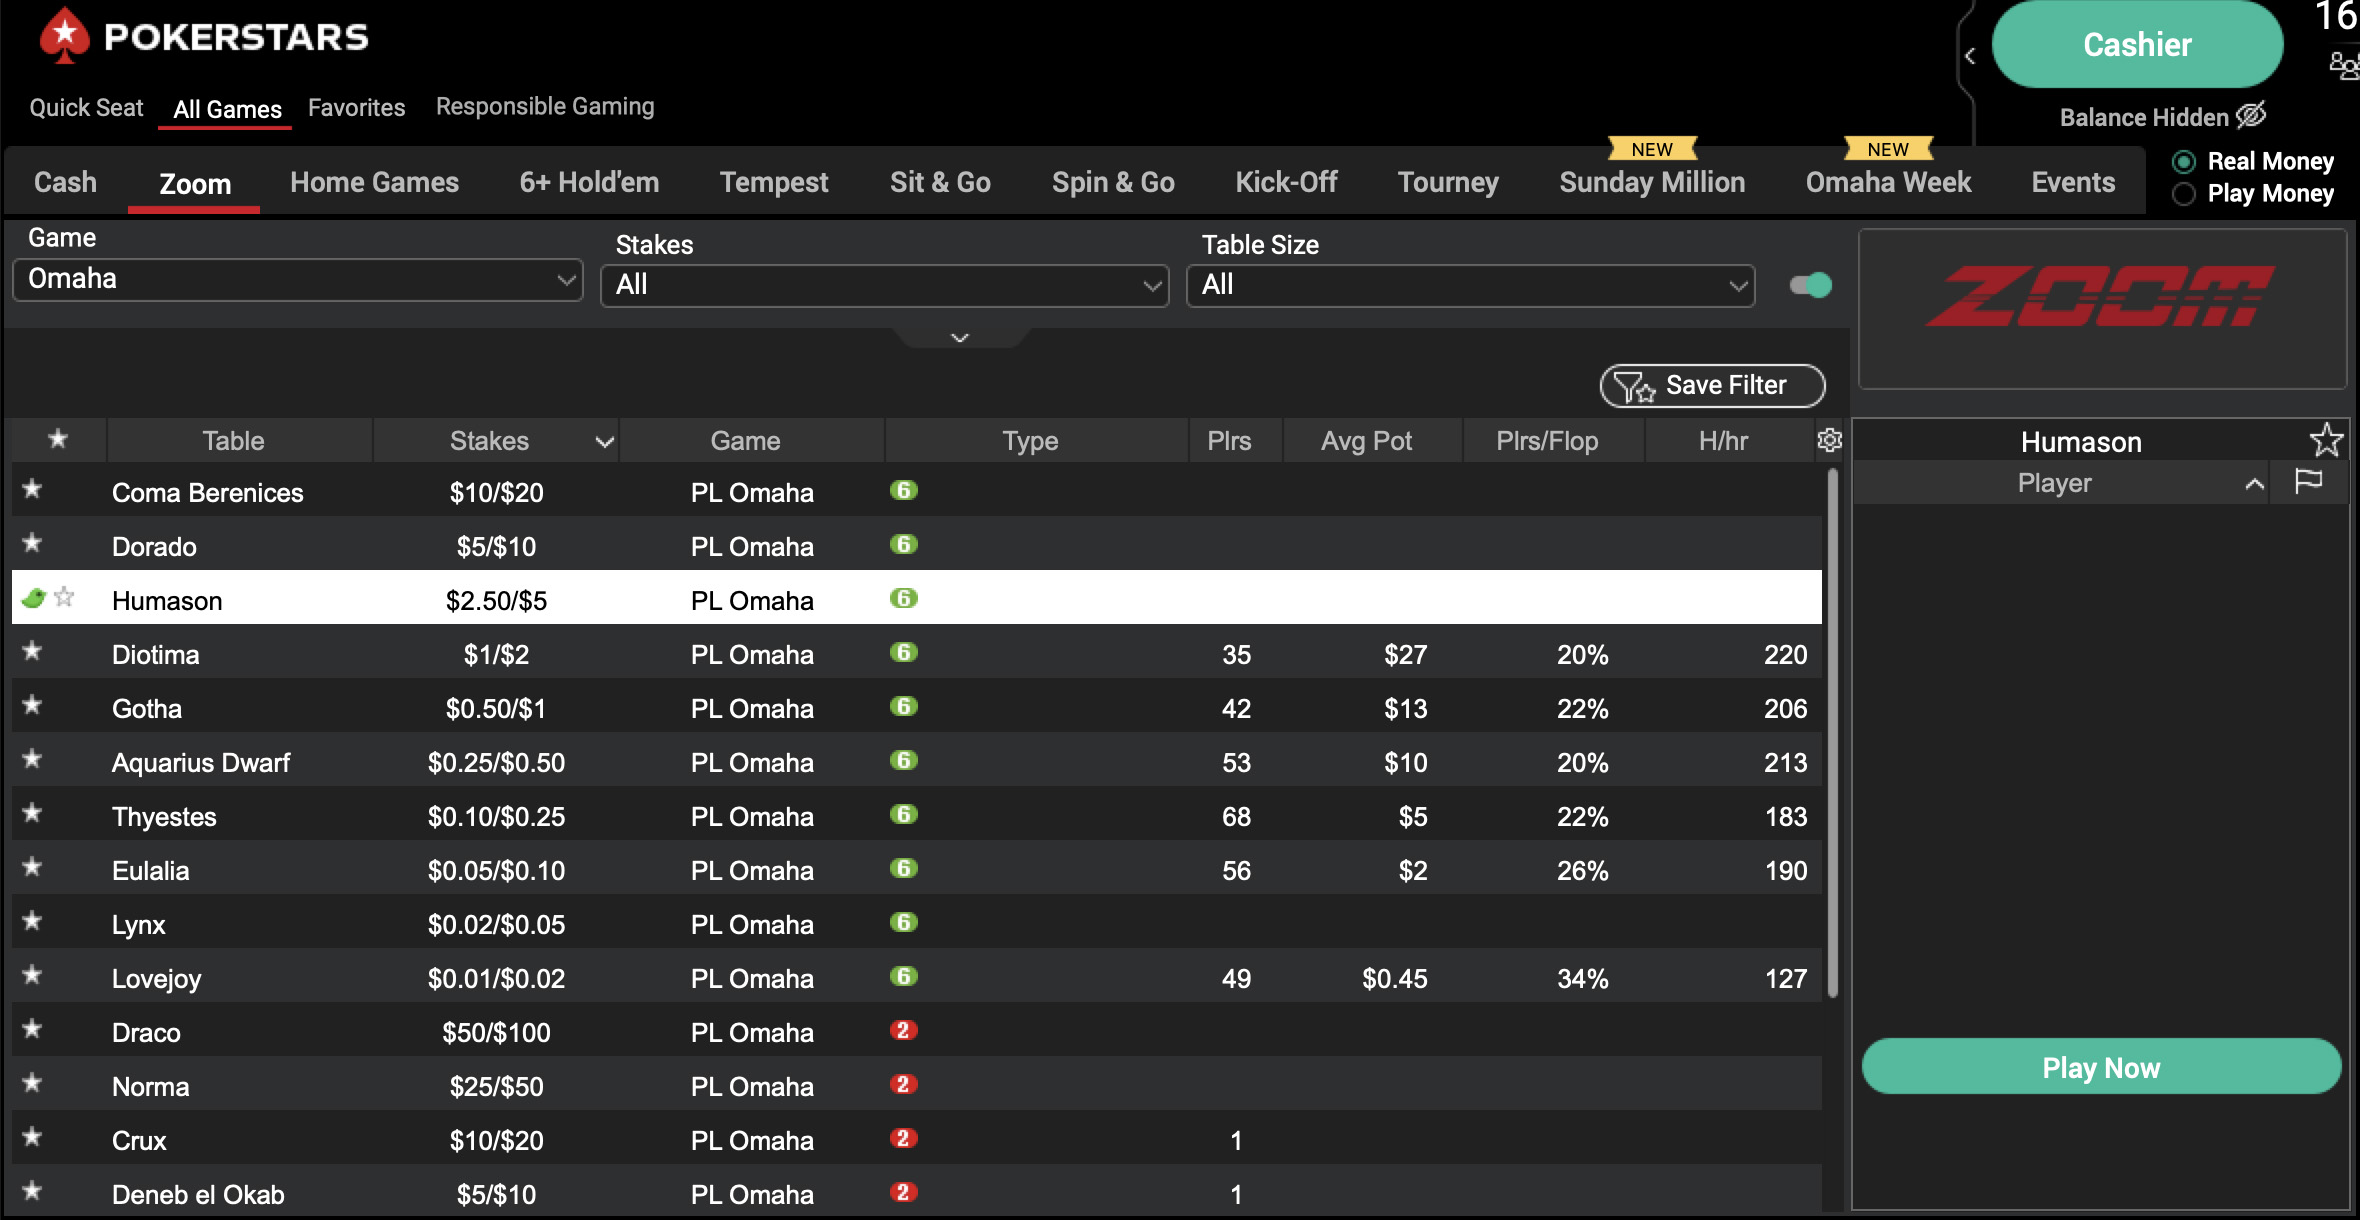Star the Gotha table
The width and height of the screenshot is (2360, 1220).
[32, 705]
